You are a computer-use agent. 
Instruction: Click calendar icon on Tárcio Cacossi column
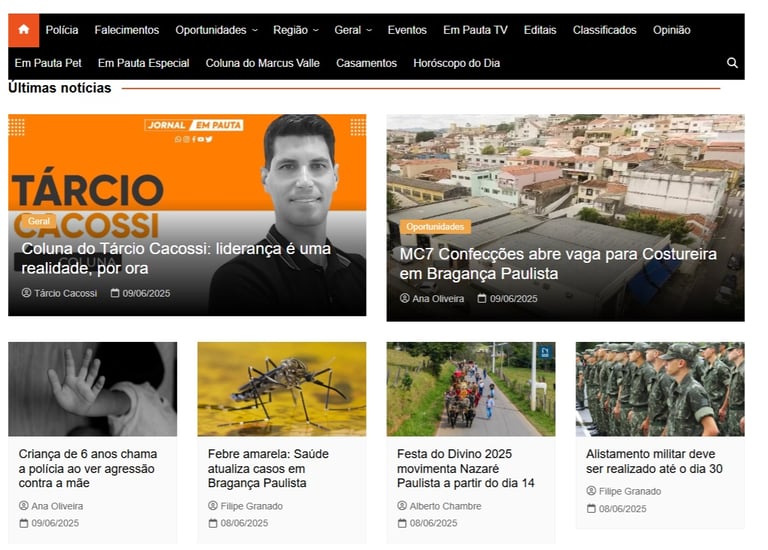[115, 293]
